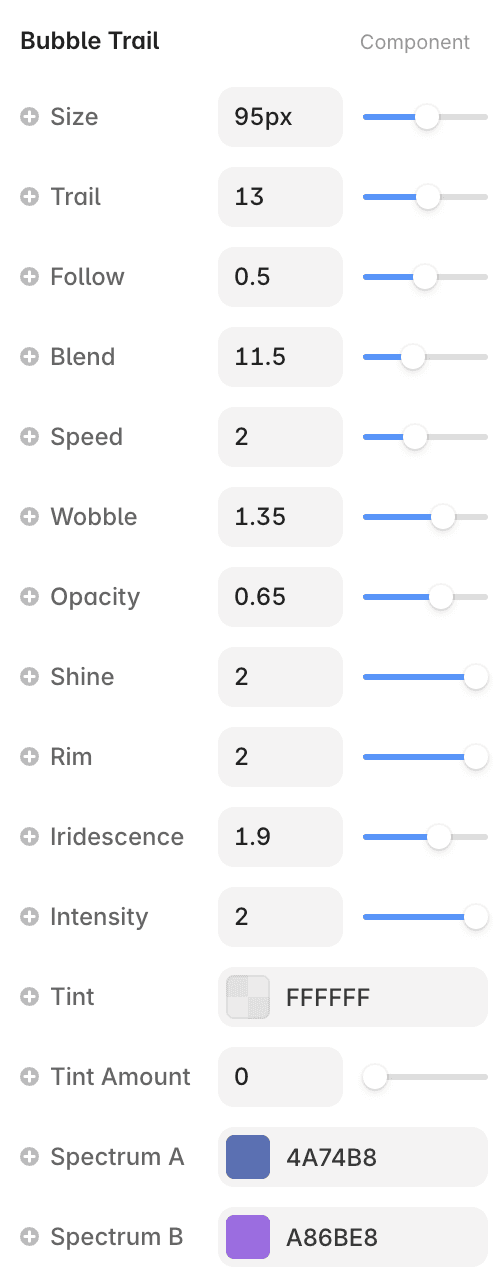This screenshot has width=502, height=1286.
Task: Click the plus icon beside Trail
Action: 30,197
